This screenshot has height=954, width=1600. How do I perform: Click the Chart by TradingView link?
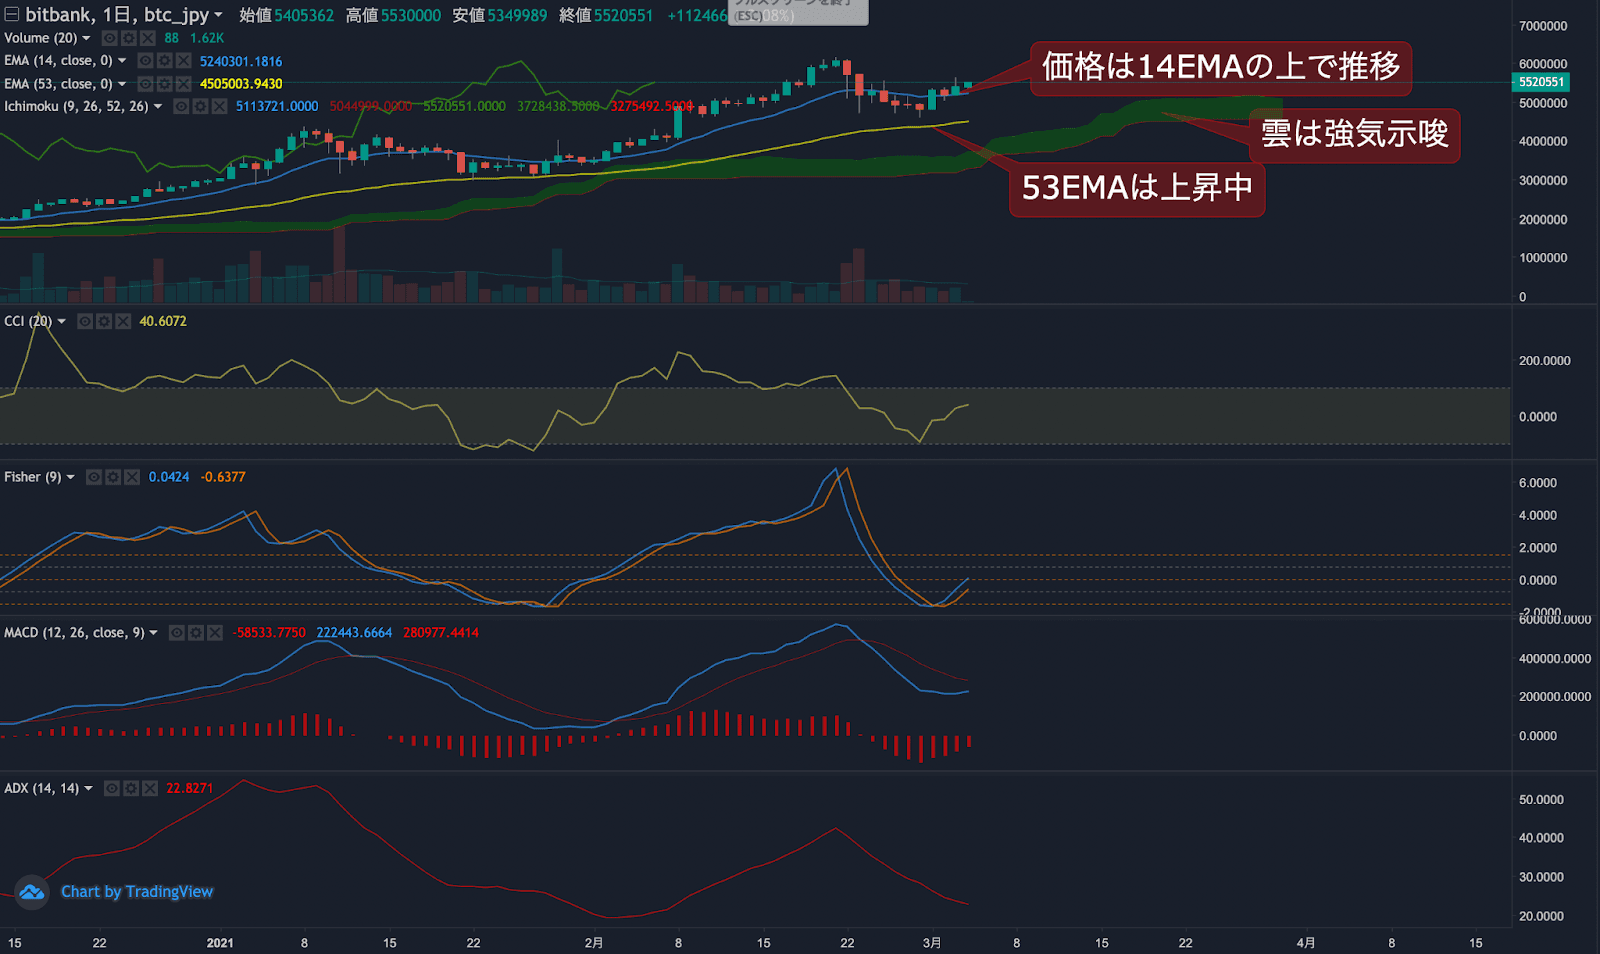pyautogui.click(x=137, y=891)
